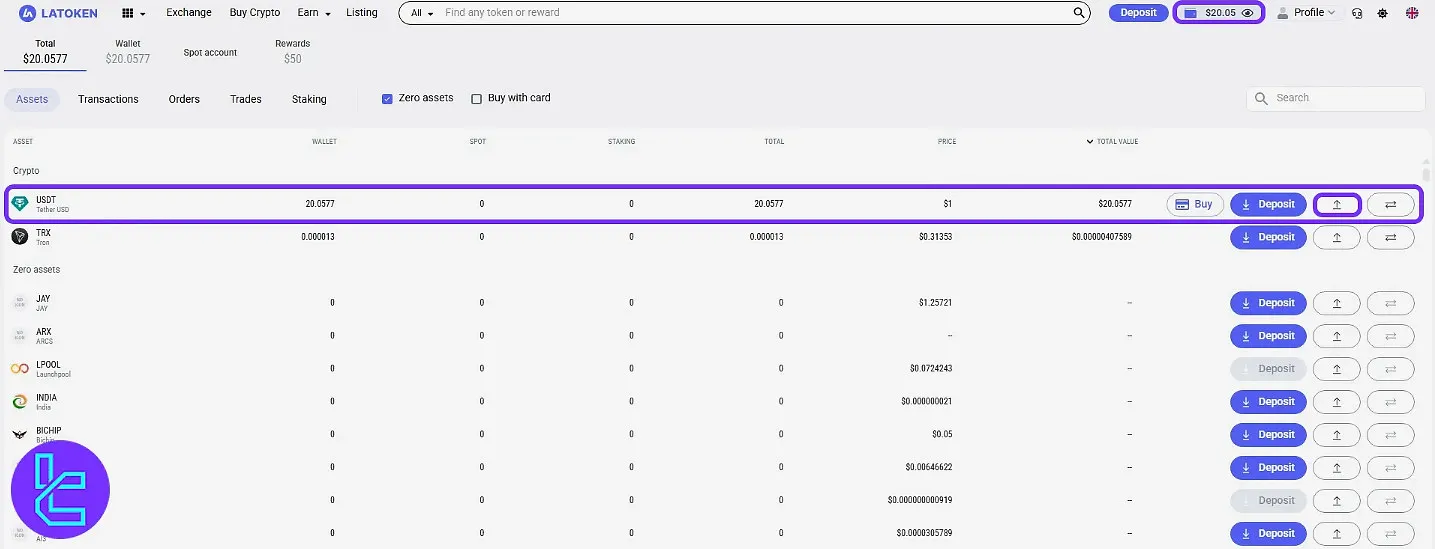Expand the Earn dropdown menu

tap(314, 13)
